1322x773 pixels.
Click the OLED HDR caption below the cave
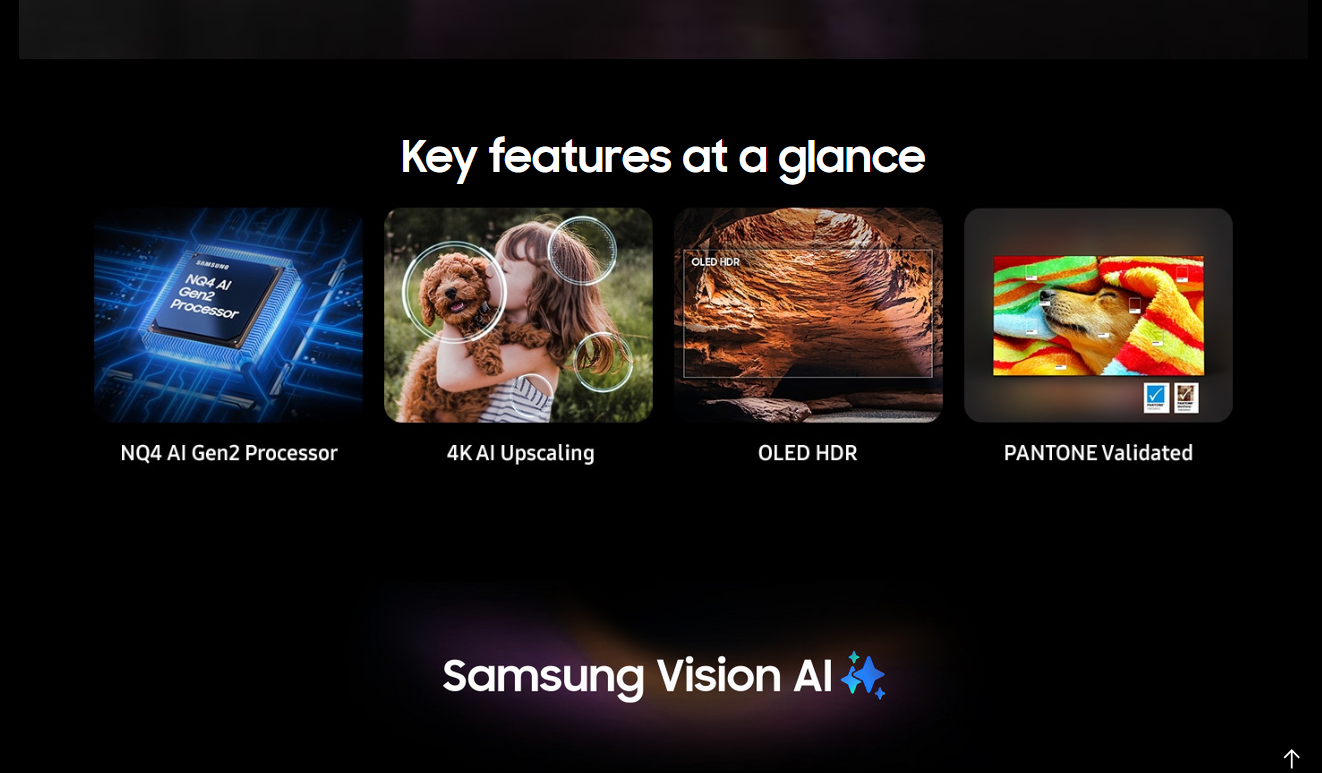pos(808,453)
